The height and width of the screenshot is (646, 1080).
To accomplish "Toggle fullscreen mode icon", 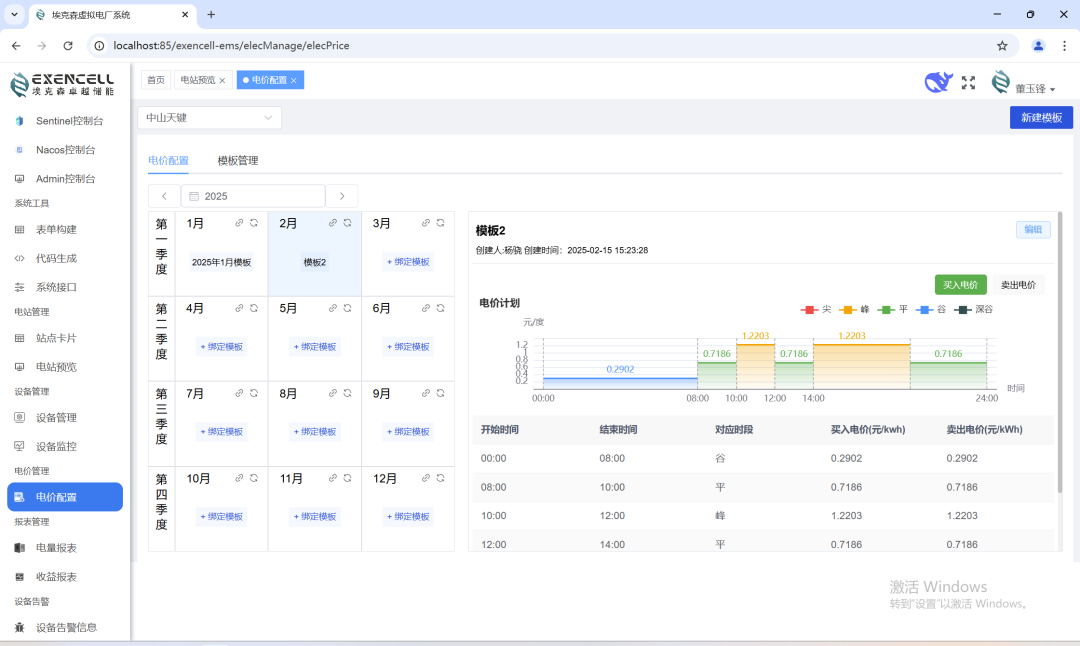I will (x=968, y=83).
